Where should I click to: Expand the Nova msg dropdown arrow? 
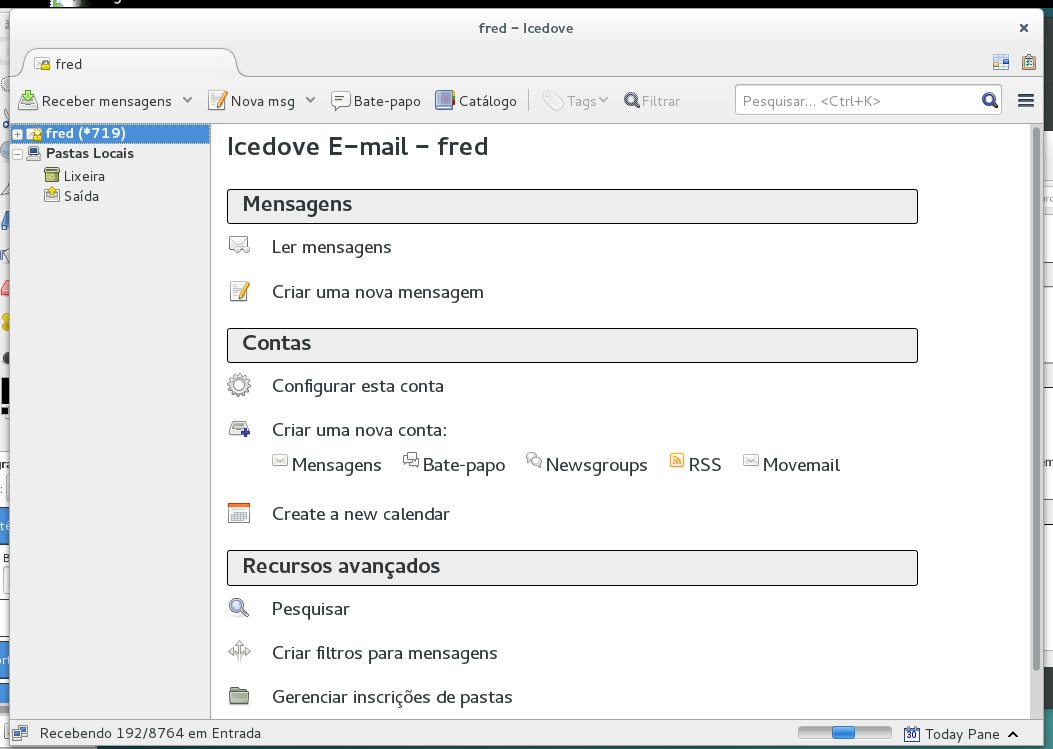pos(310,100)
